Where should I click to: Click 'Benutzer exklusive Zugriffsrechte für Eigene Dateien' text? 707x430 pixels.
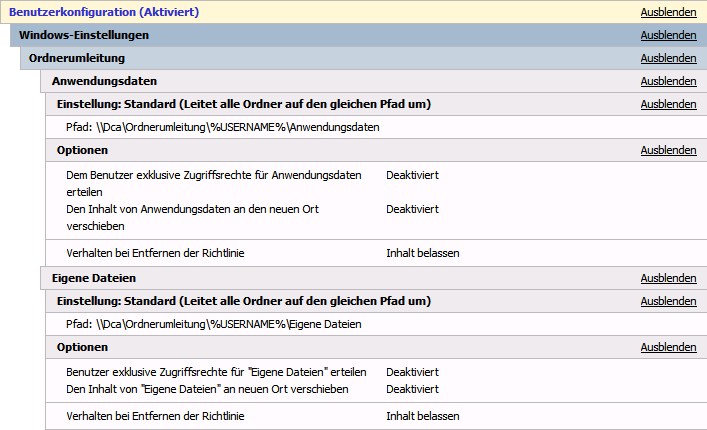tap(215, 372)
